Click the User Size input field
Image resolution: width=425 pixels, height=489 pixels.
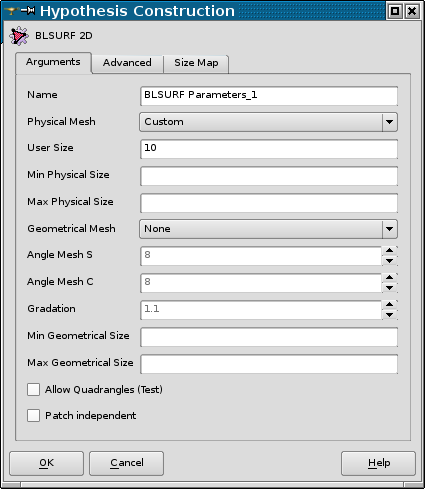click(269, 149)
